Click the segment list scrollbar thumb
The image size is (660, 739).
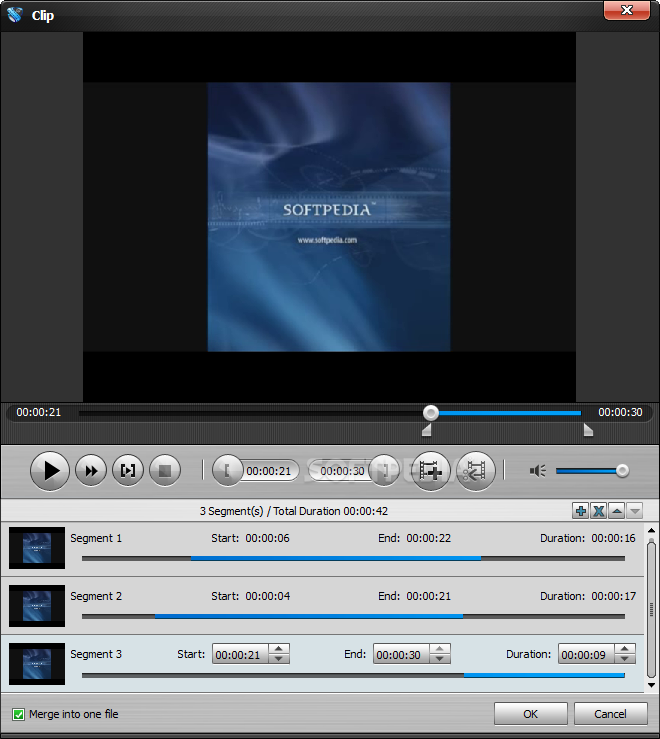pos(651,609)
